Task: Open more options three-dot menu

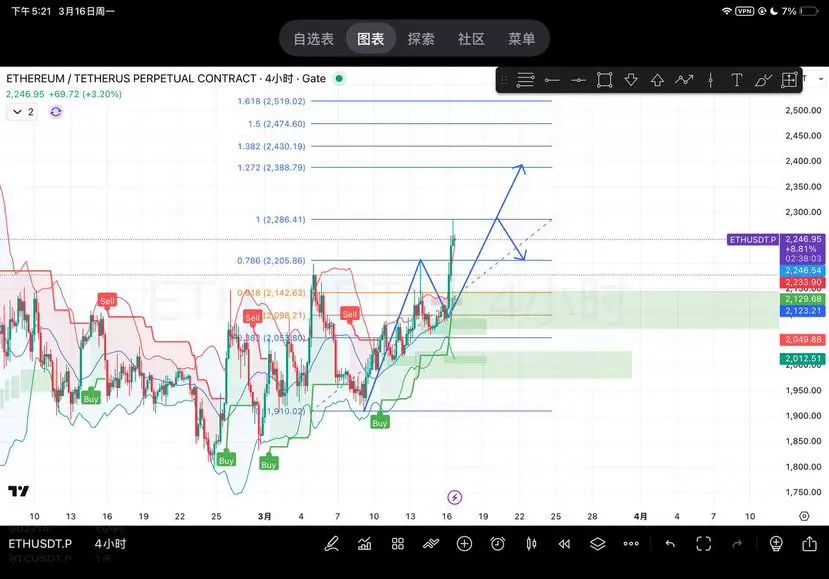Action: coord(631,544)
